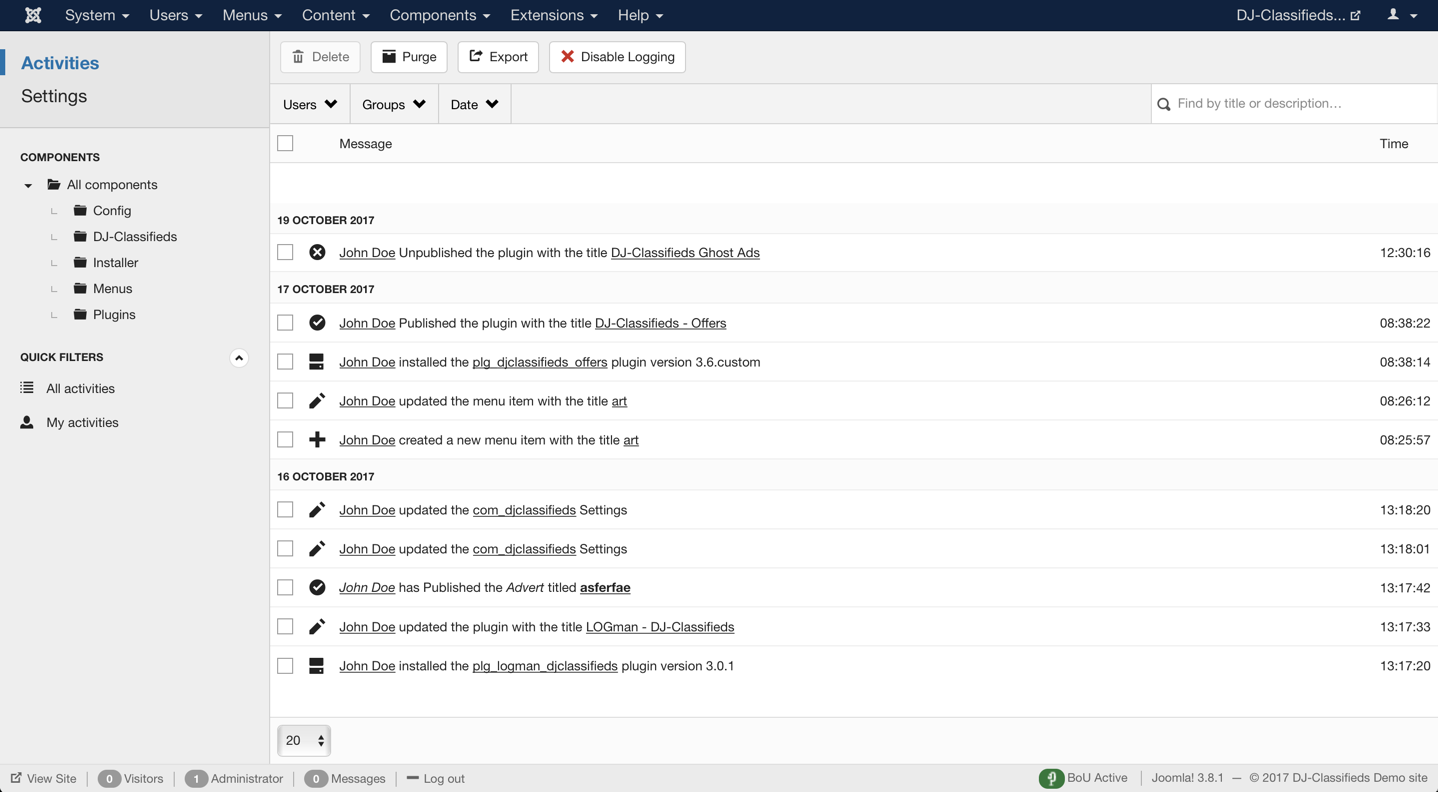Click the Config folder icon

click(80, 210)
